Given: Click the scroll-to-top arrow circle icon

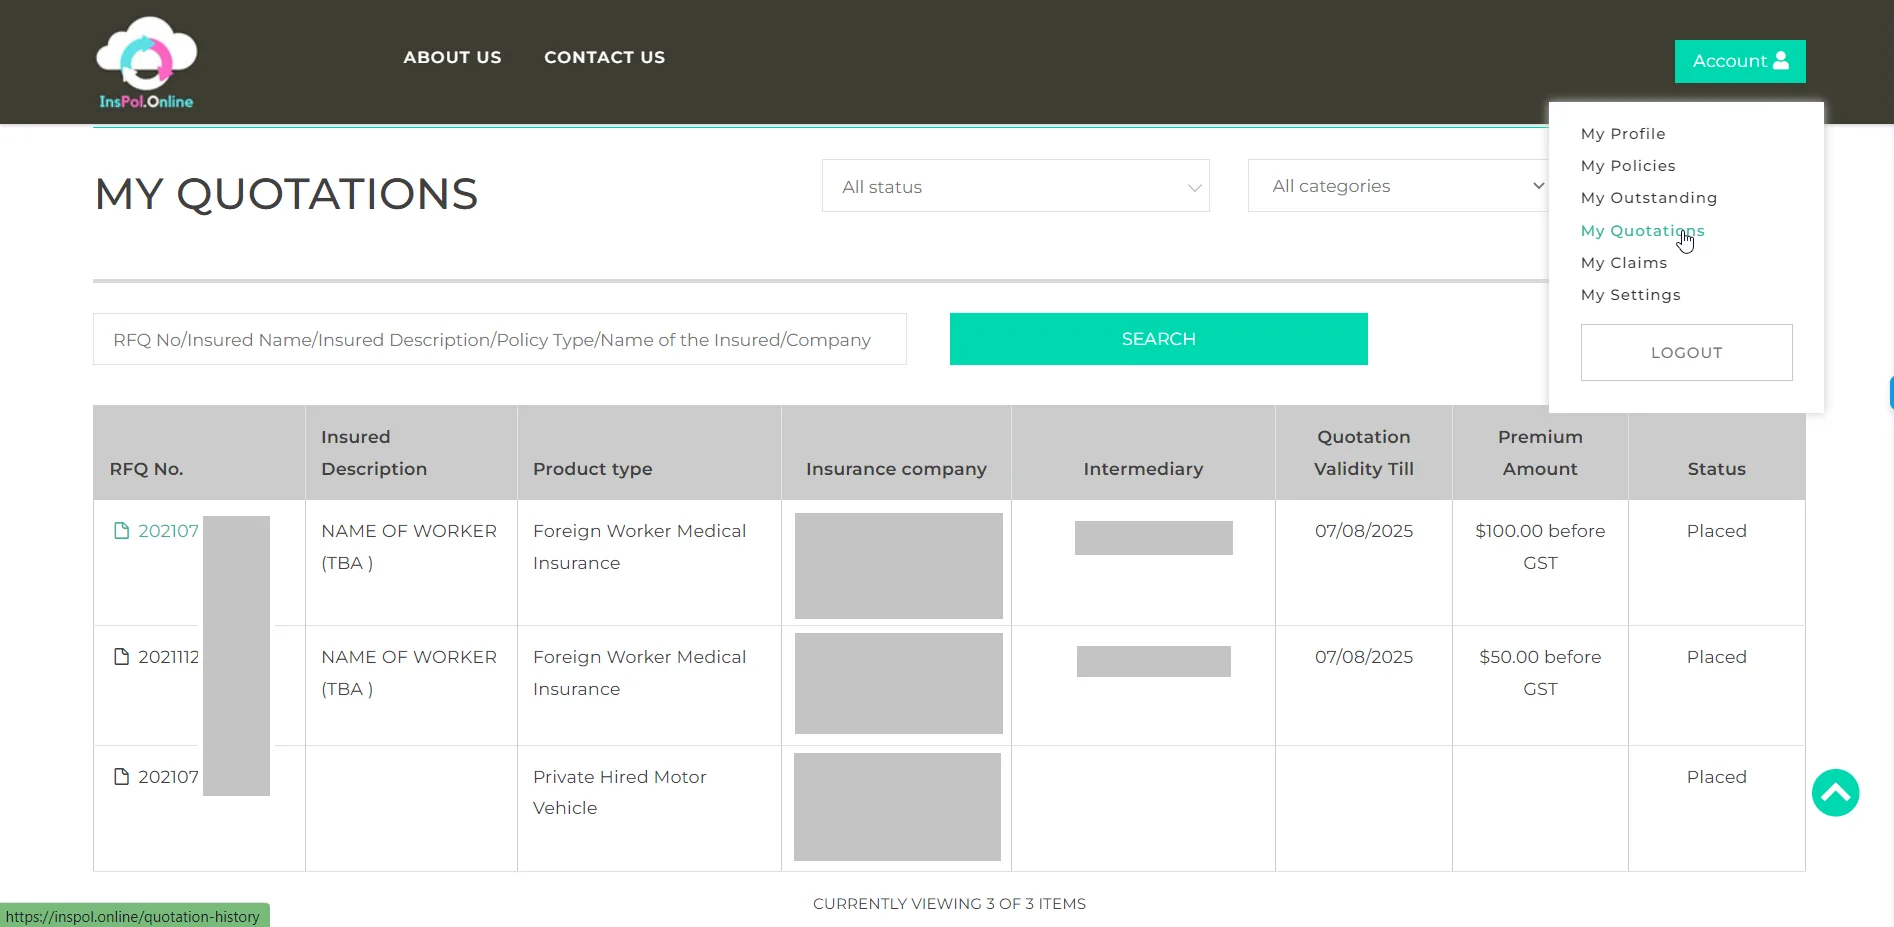Looking at the screenshot, I should 1835,793.
